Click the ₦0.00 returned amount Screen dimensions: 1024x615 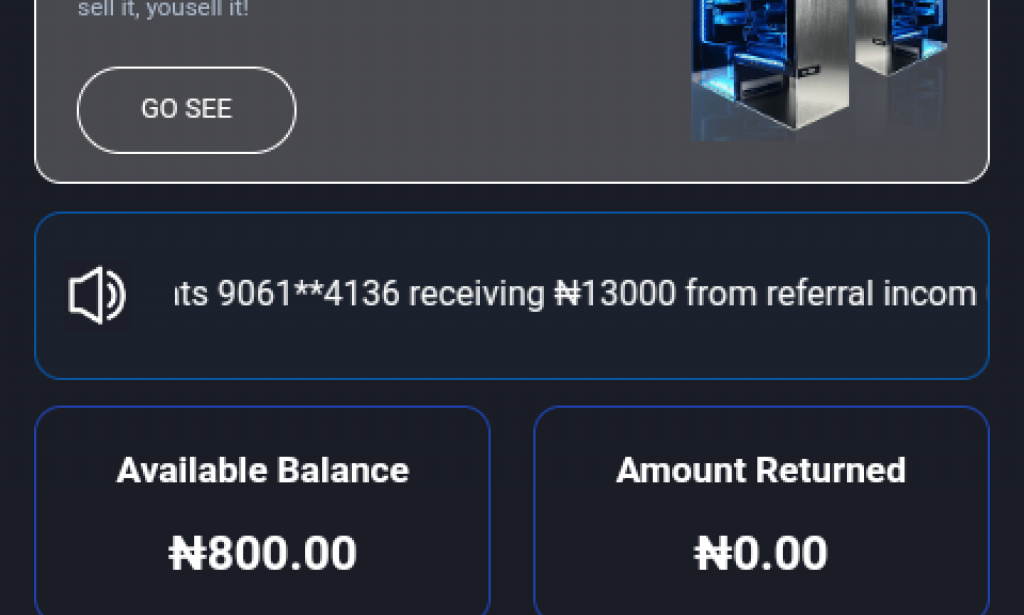[x=761, y=553]
